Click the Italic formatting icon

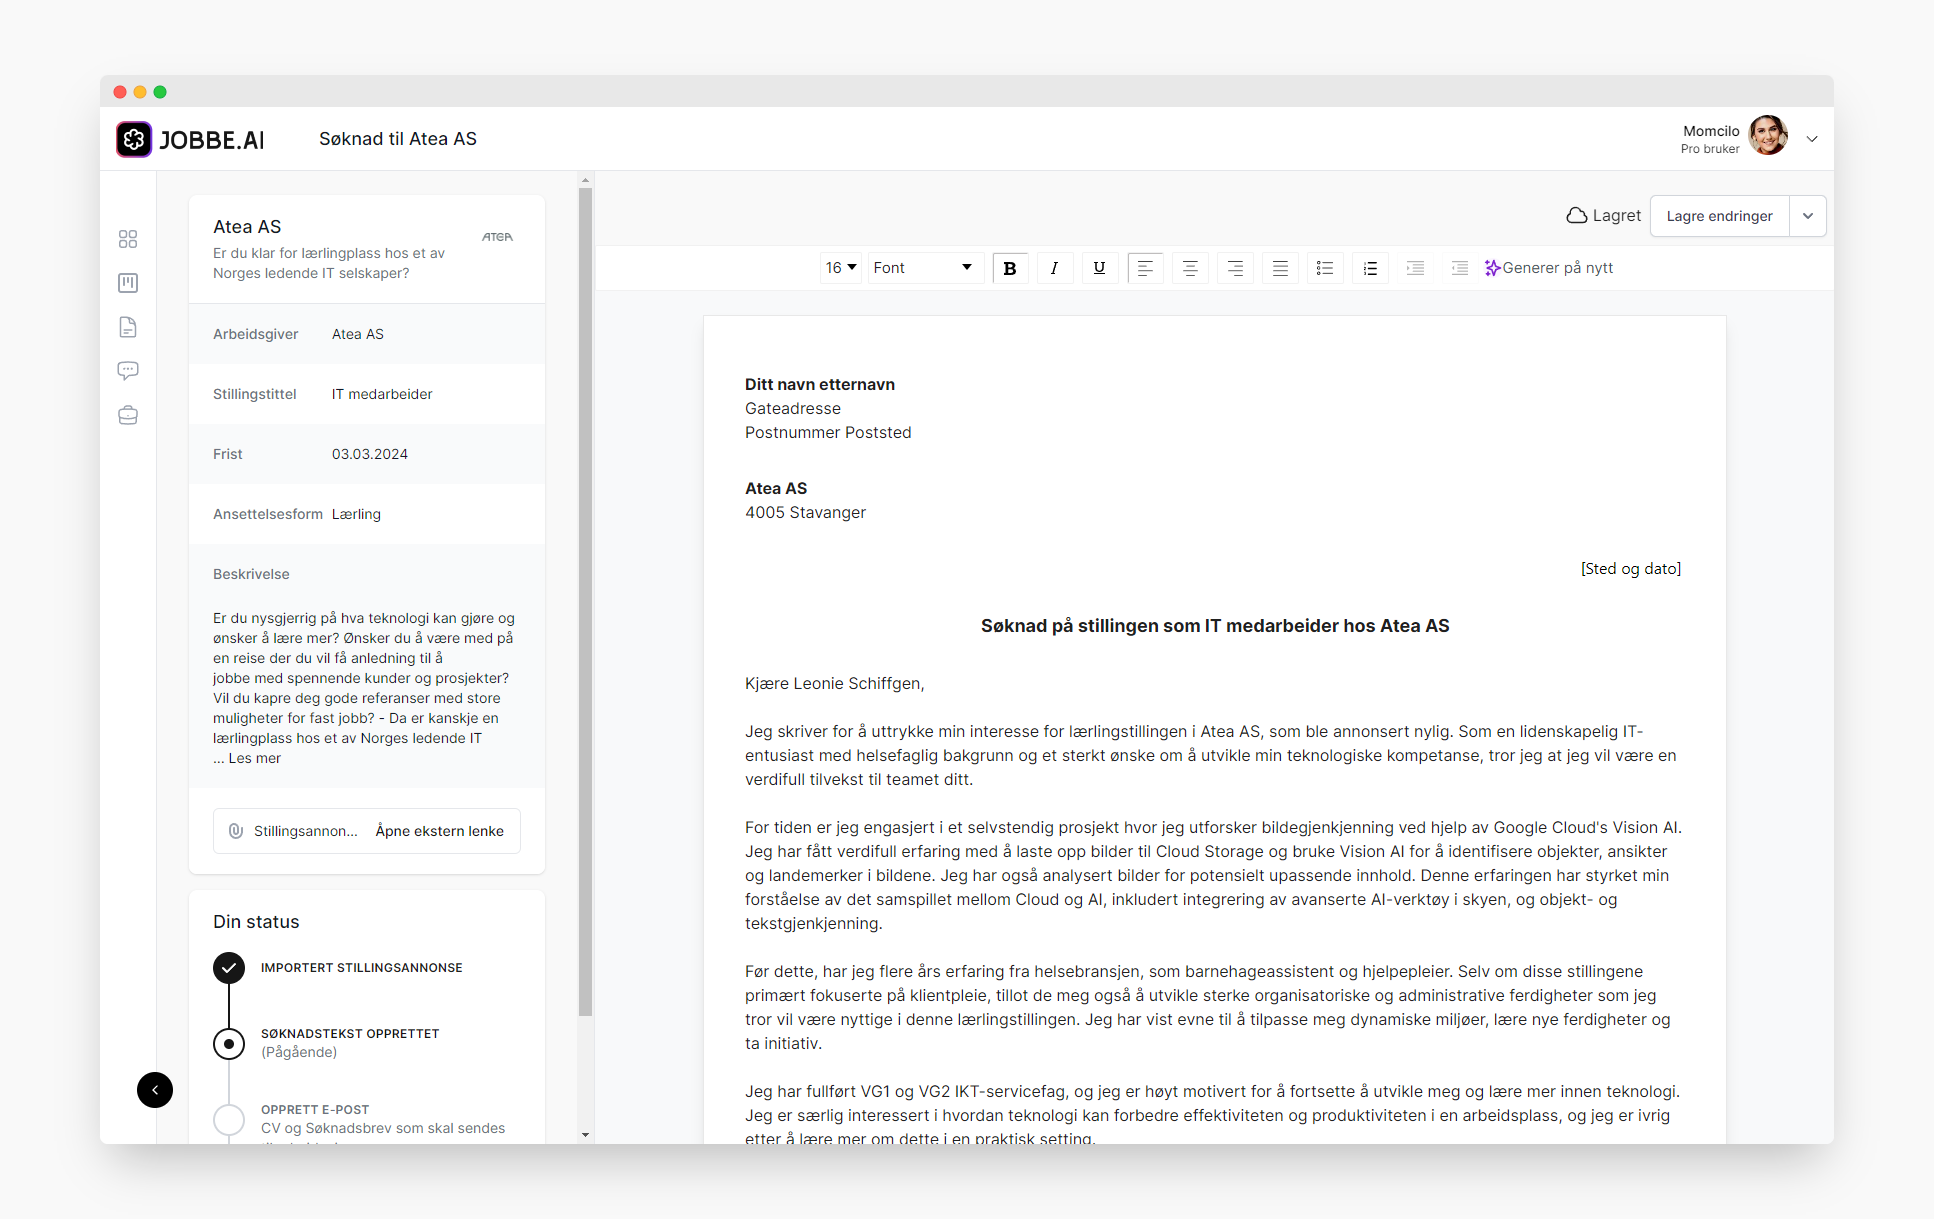(1055, 268)
